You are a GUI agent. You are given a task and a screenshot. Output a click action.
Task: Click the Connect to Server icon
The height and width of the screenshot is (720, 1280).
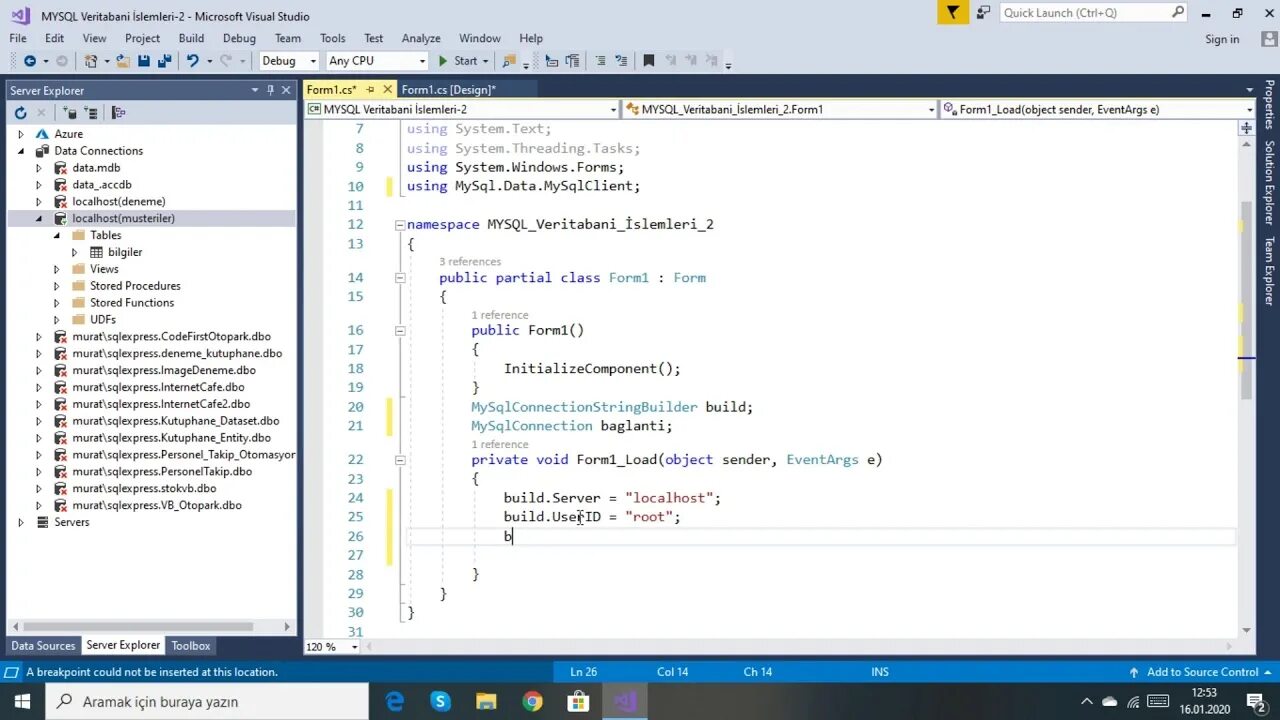tap(91, 113)
